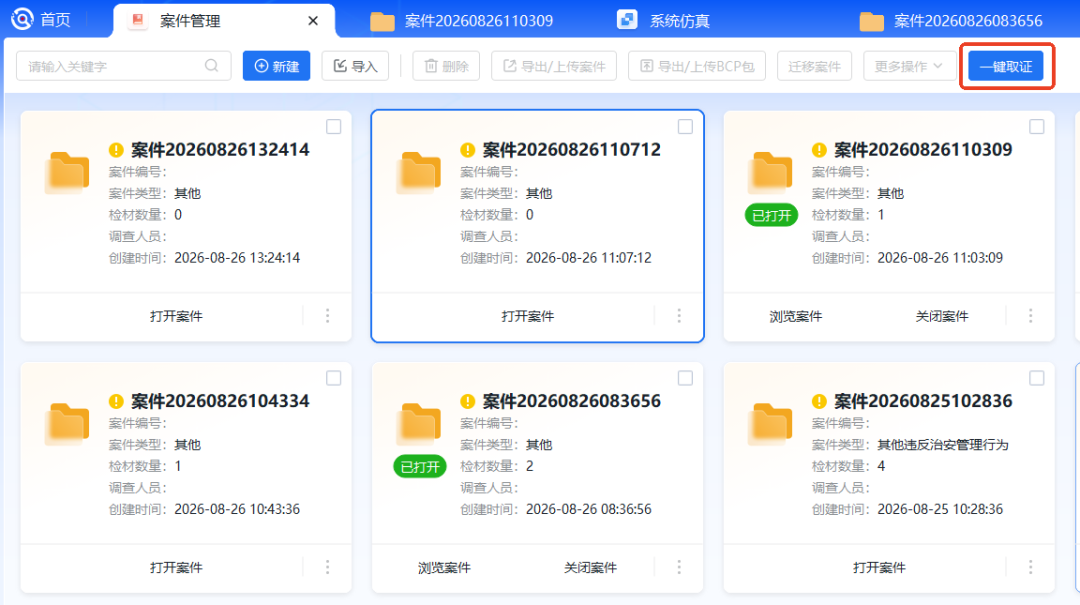The width and height of the screenshot is (1080, 605).
Task: Select checkbox on case 20260826083656
Action: point(685,378)
